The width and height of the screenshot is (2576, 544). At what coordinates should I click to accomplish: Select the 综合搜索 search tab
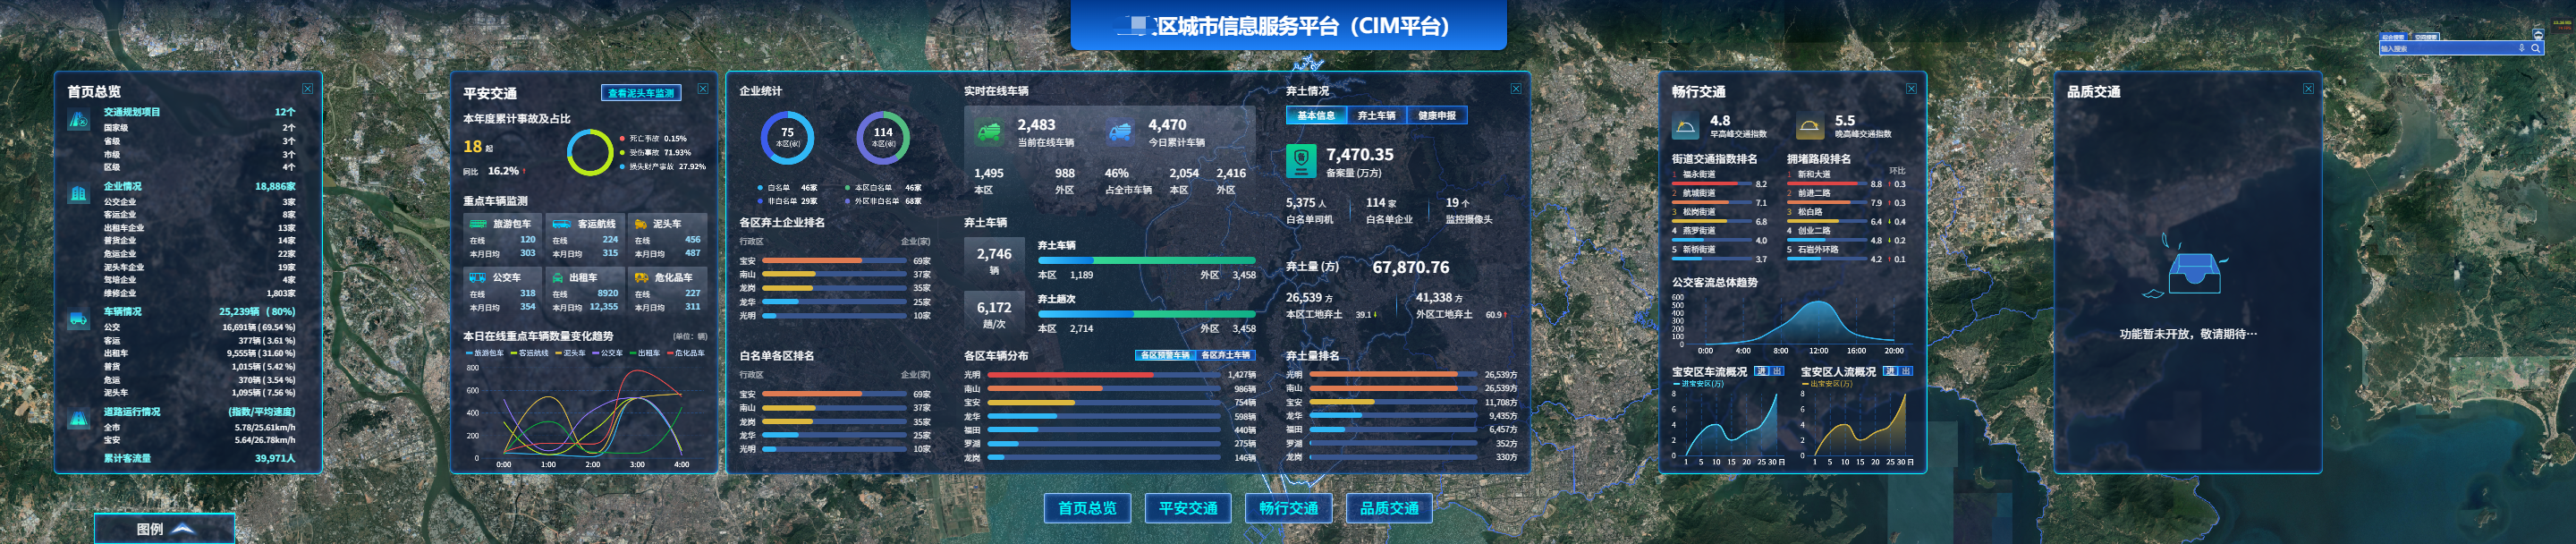(2393, 37)
